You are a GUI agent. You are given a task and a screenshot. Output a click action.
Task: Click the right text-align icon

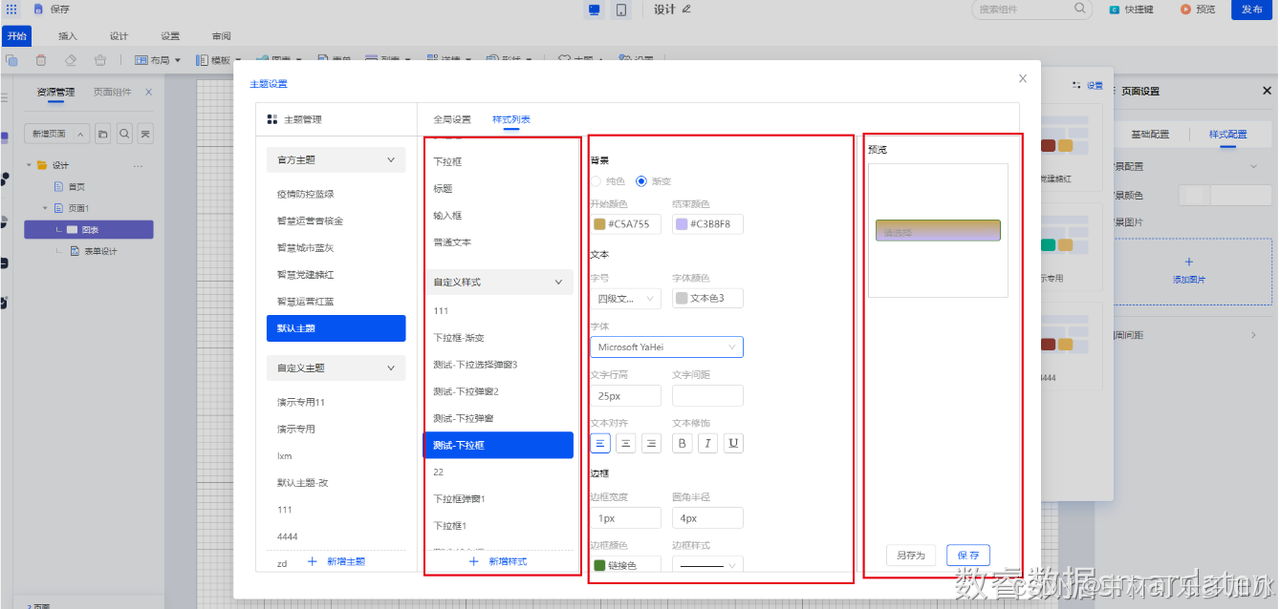(652, 443)
